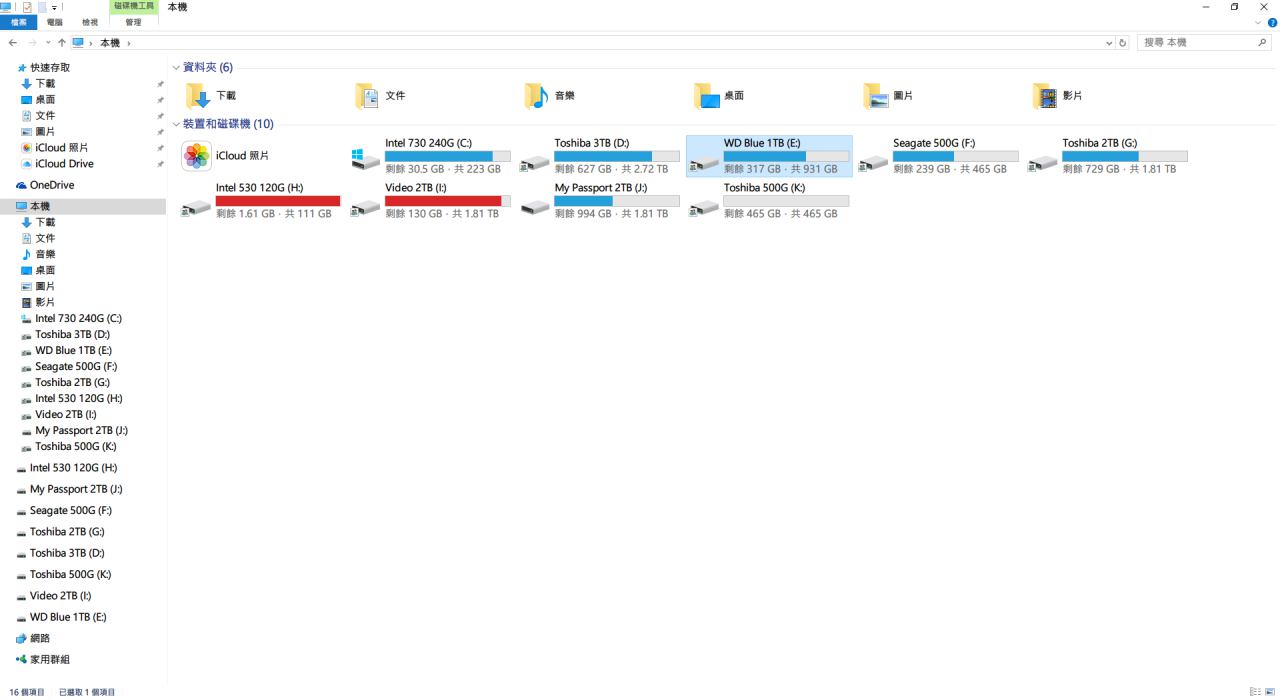Open the 檢視 ribbon tab
This screenshot has width=1280, height=700.
point(90,22)
